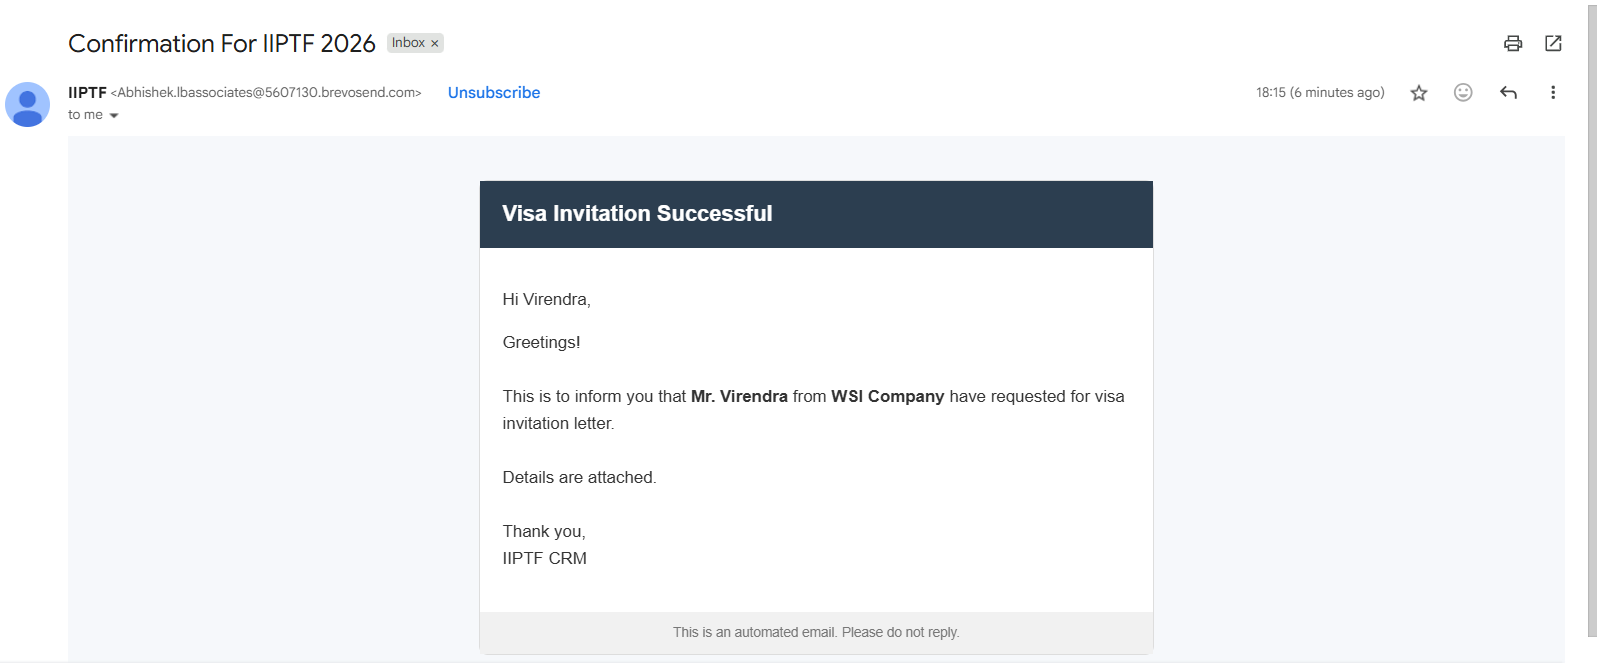Open the three-dot More options menu

pyautogui.click(x=1553, y=93)
